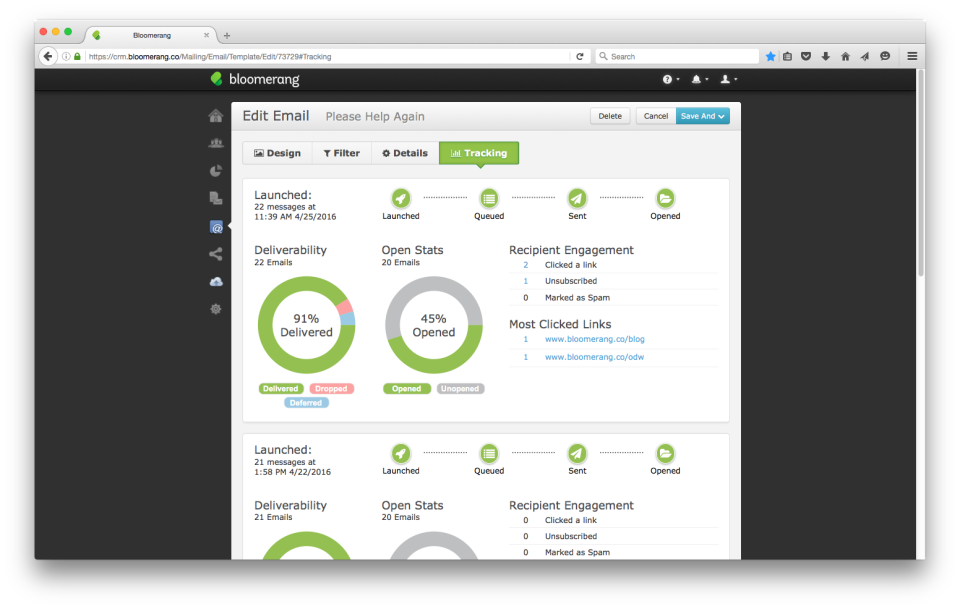Screen dimensions: 960x609
Task: Go back with the browser back arrow
Action: click(48, 56)
